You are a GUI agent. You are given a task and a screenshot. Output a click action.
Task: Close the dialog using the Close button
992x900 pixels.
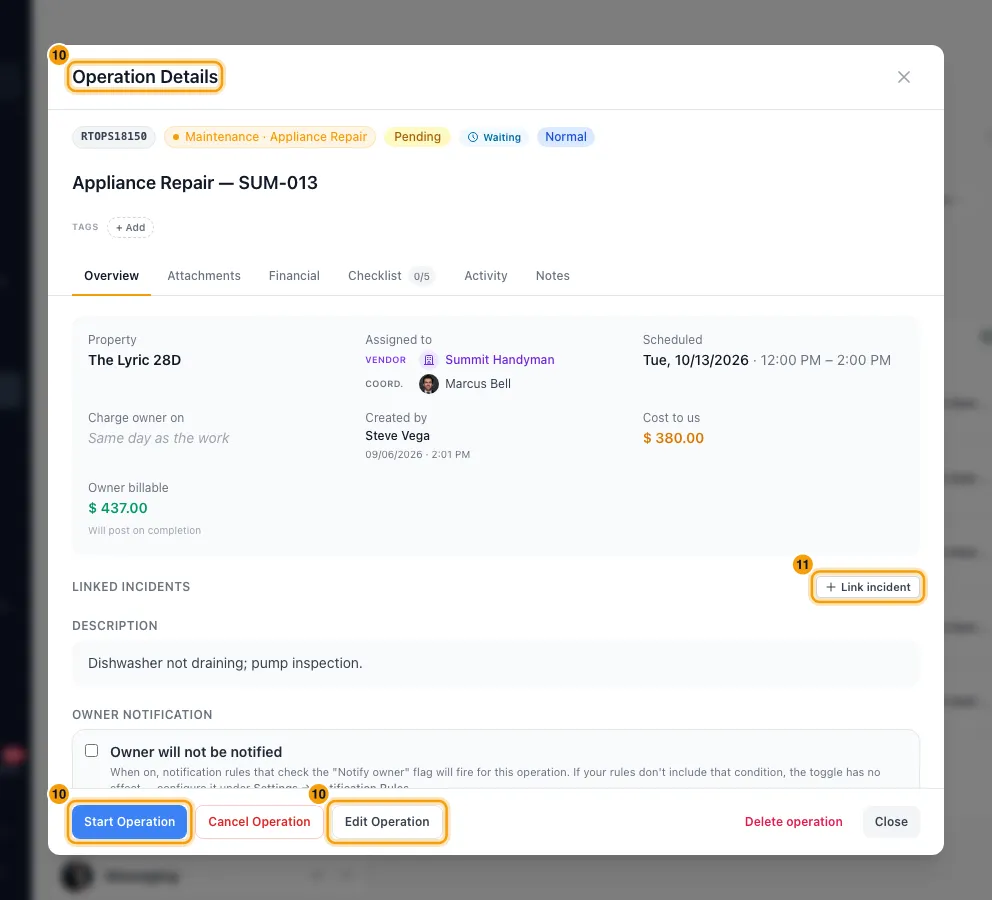click(891, 822)
